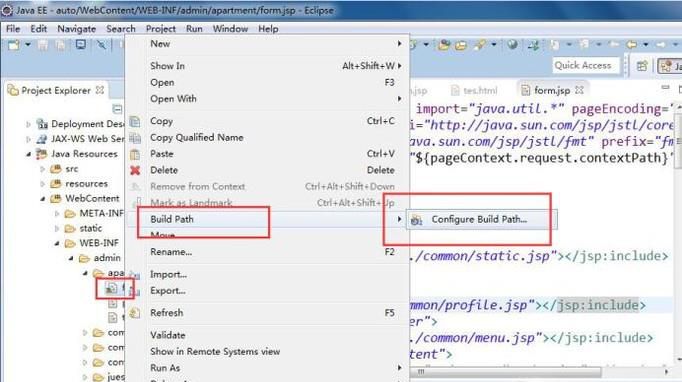Image resolution: width=682 pixels, height=382 pixels.
Task: Choose Copy Qualified Name menu entry
Action: point(267,138)
